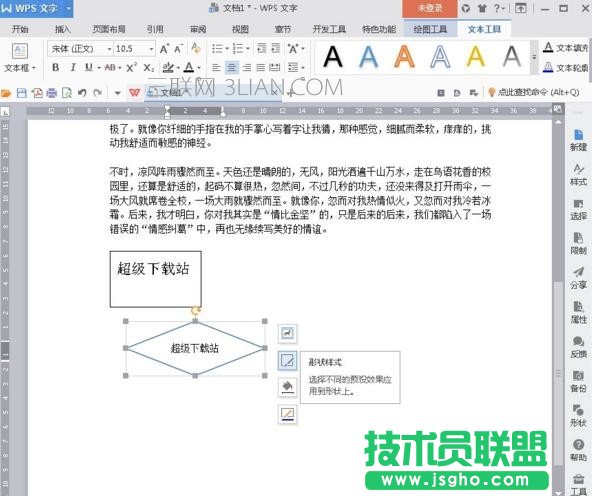This screenshot has height=496, width=592.
Task: Click the export PDF icon
Action: pos(37,92)
